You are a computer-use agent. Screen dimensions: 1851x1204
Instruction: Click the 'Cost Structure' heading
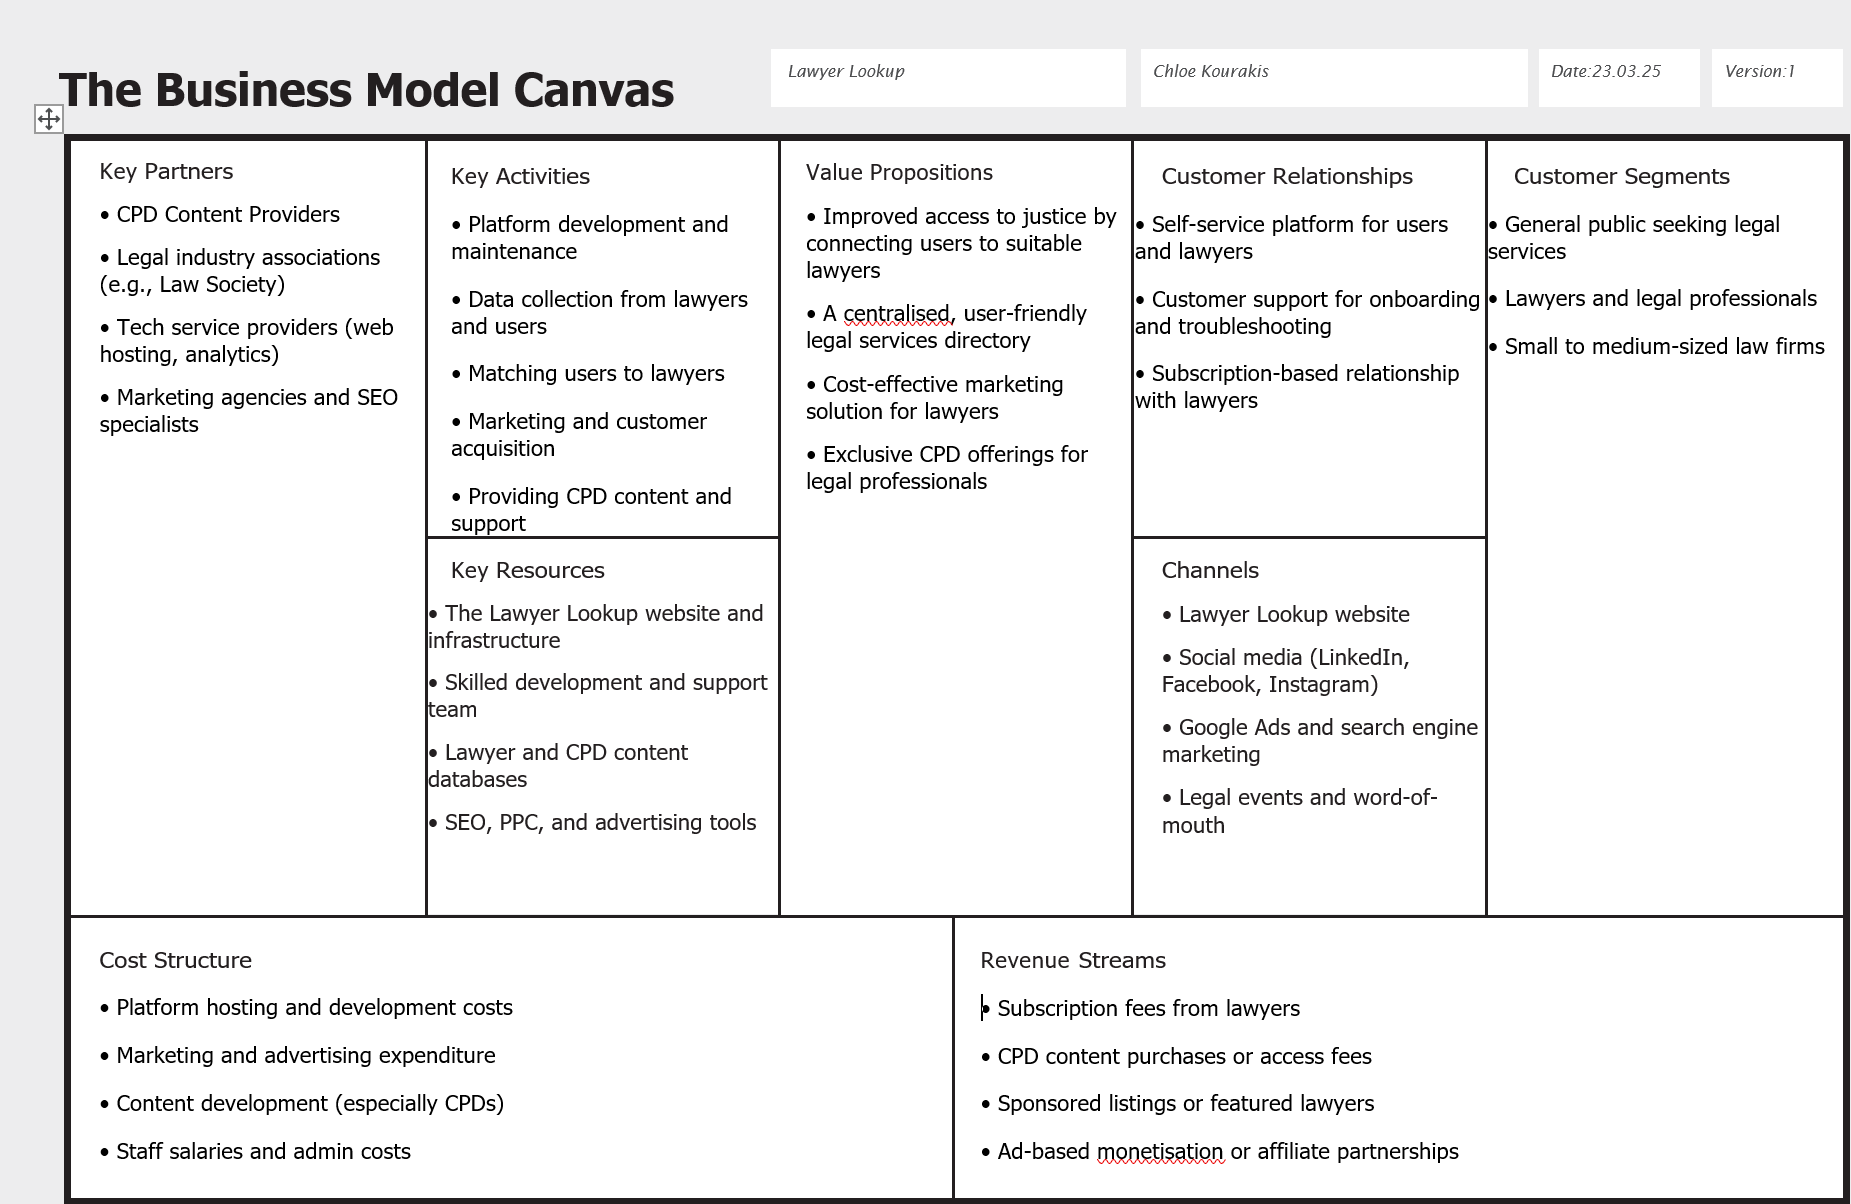pos(175,960)
